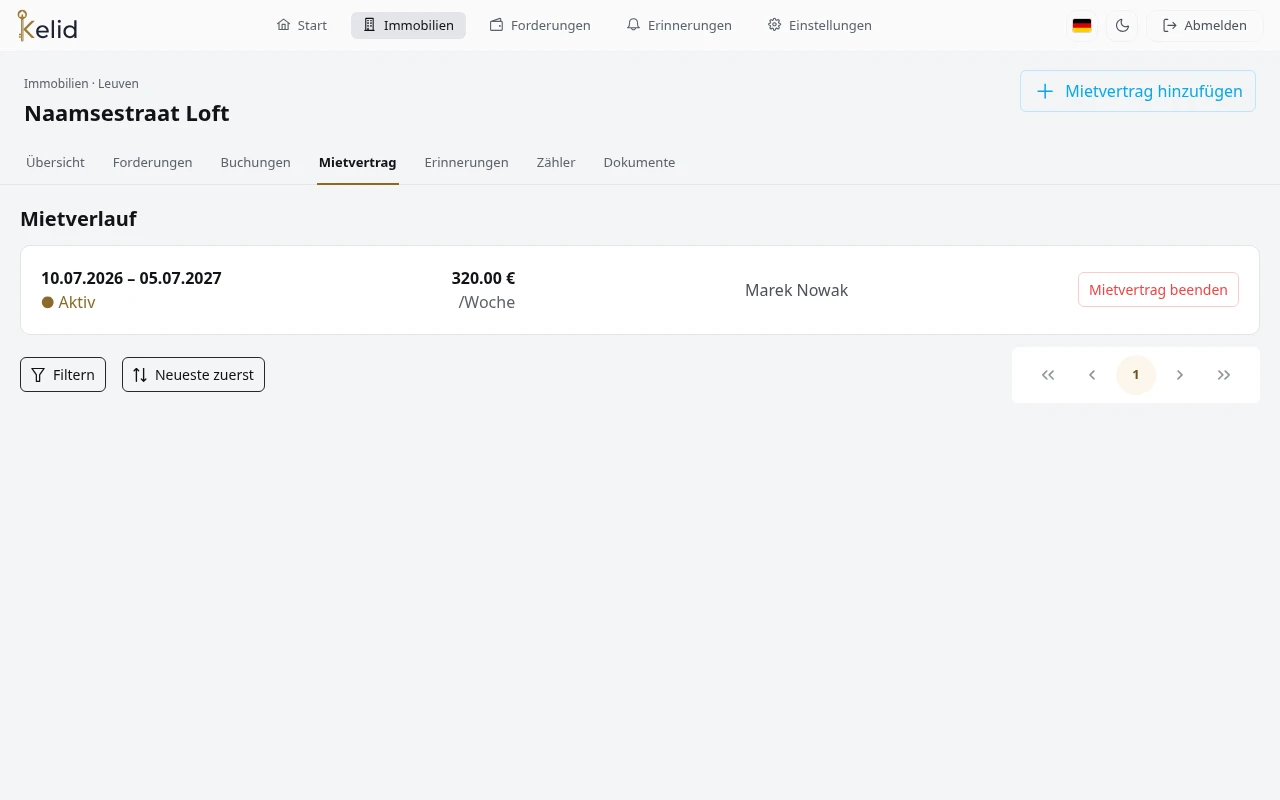Go to first page double-chevron
The height and width of the screenshot is (800, 1280).
1048,375
